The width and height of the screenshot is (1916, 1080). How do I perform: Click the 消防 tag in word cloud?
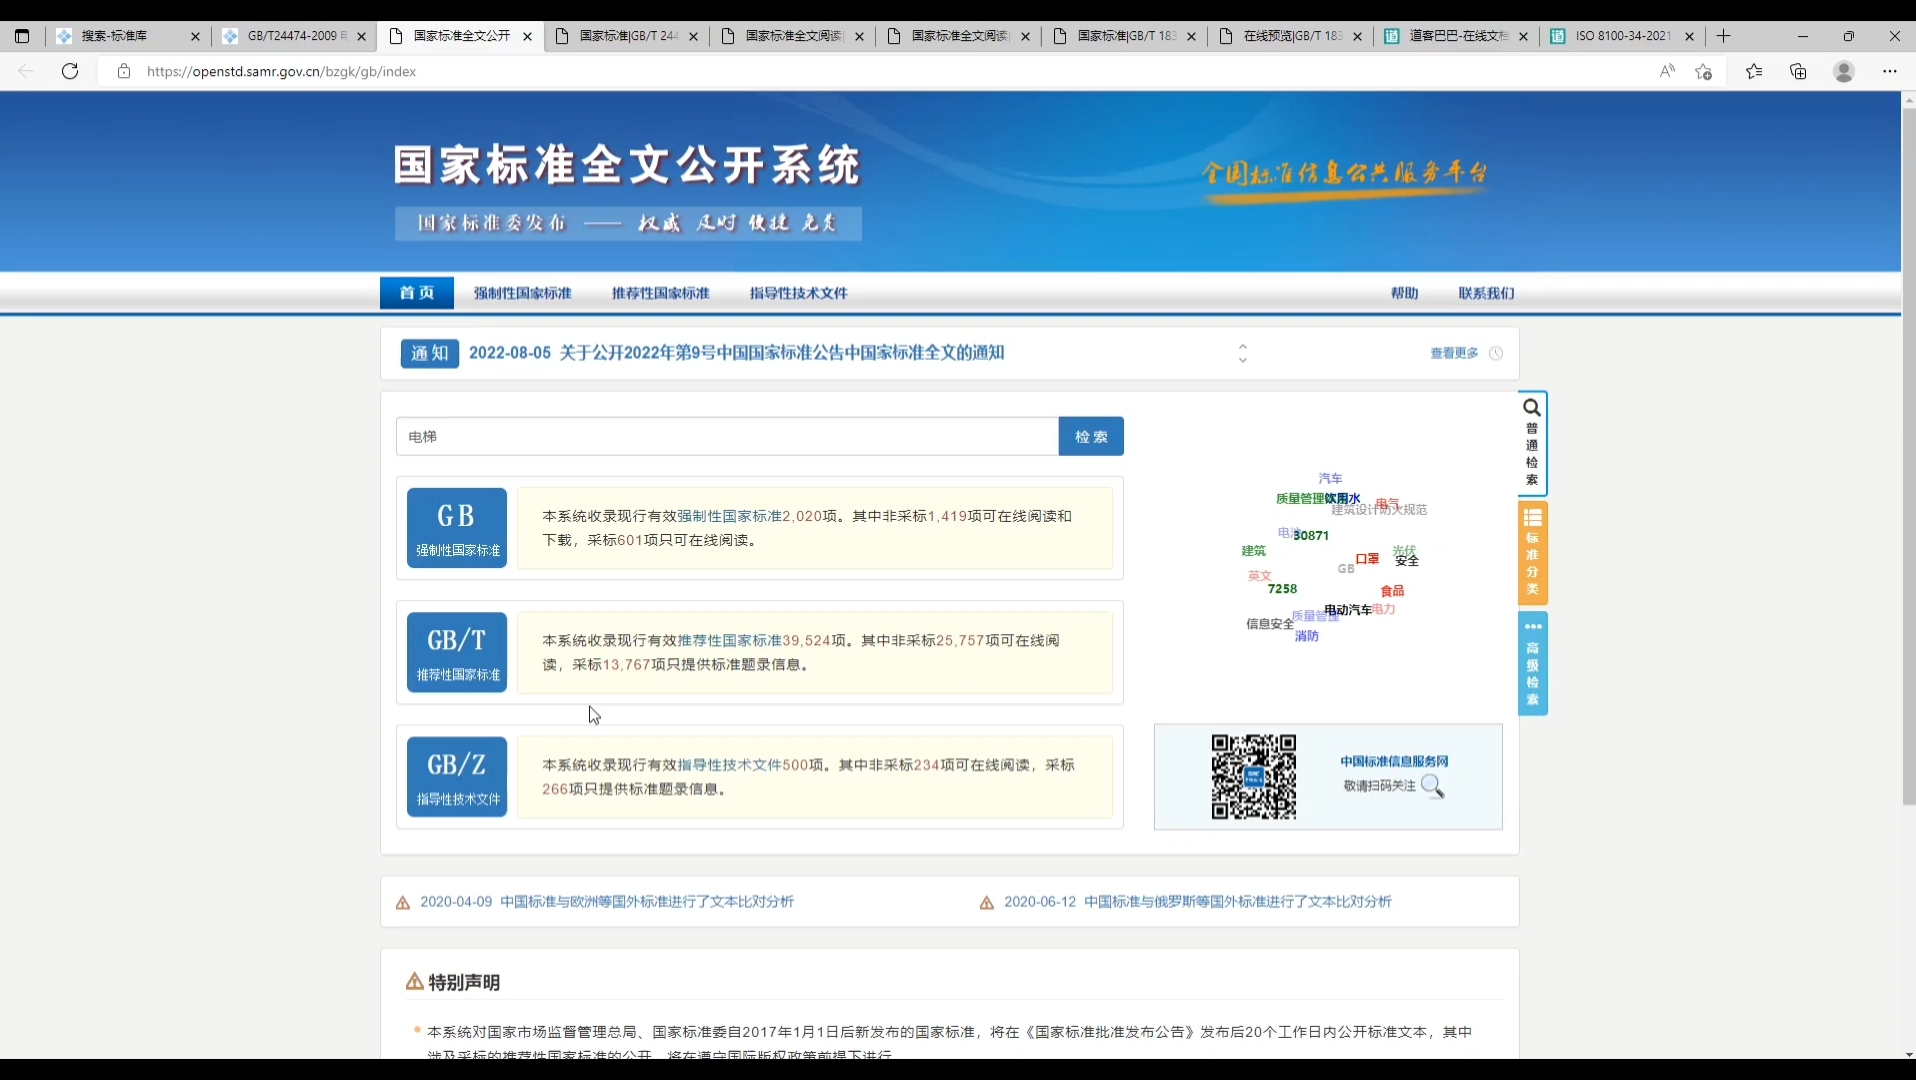pos(1307,636)
